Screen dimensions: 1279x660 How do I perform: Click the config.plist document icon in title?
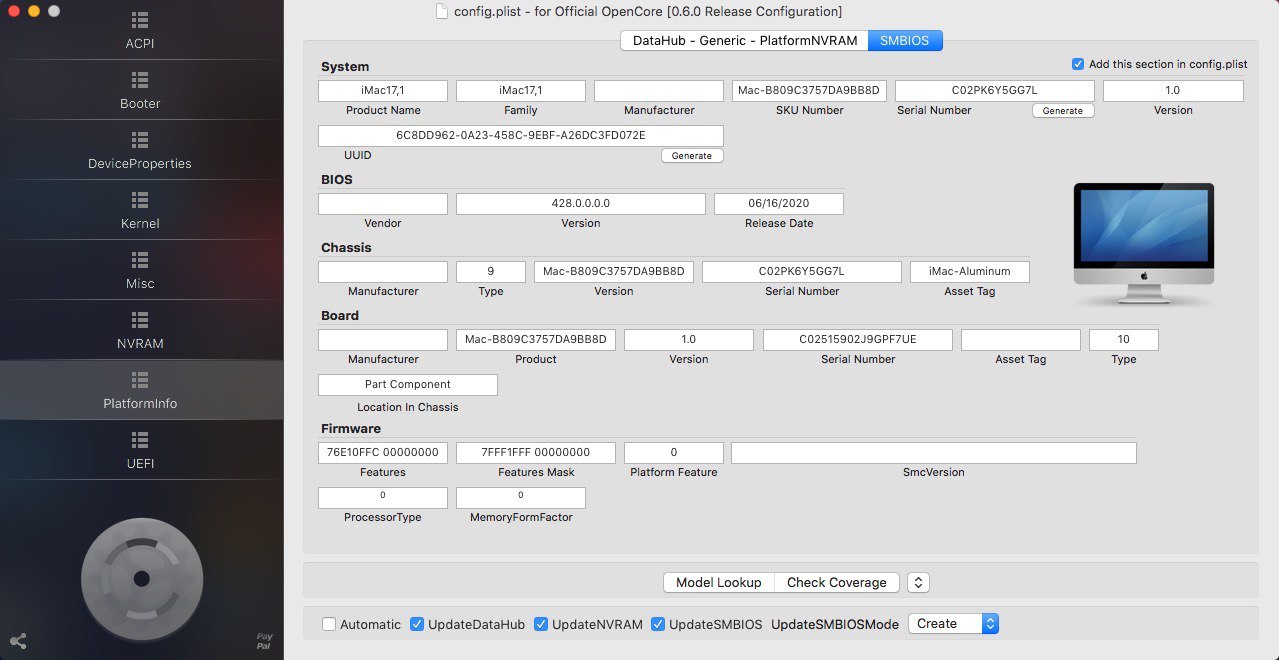tap(443, 12)
